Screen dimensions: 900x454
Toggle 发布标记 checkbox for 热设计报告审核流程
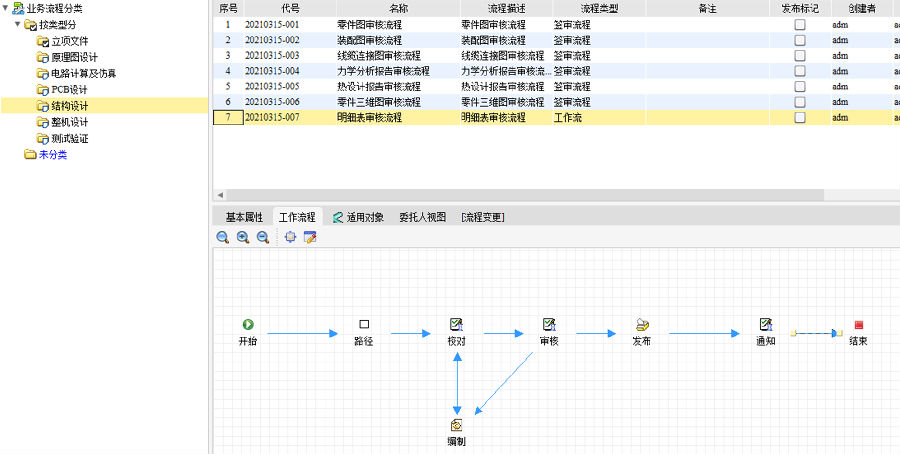click(x=800, y=87)
